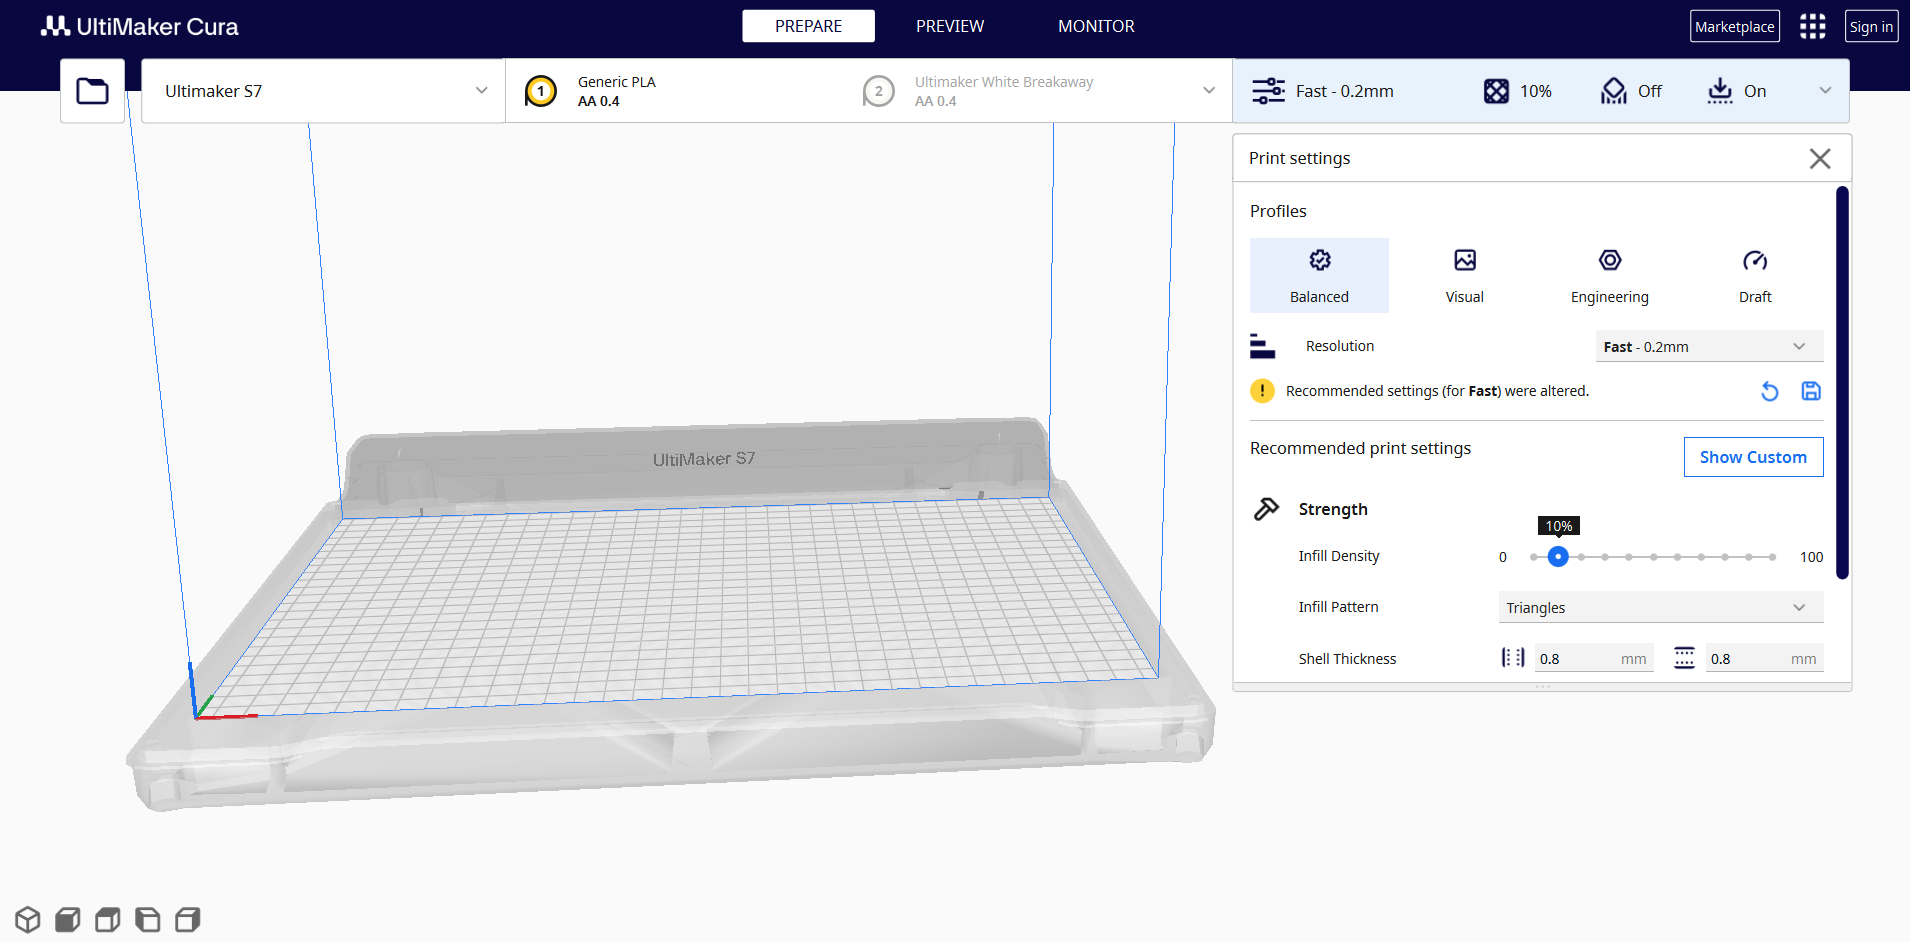Click the top/bottom thickness 0.8 mm field

pyautogui.click(x=1764, y=659)
